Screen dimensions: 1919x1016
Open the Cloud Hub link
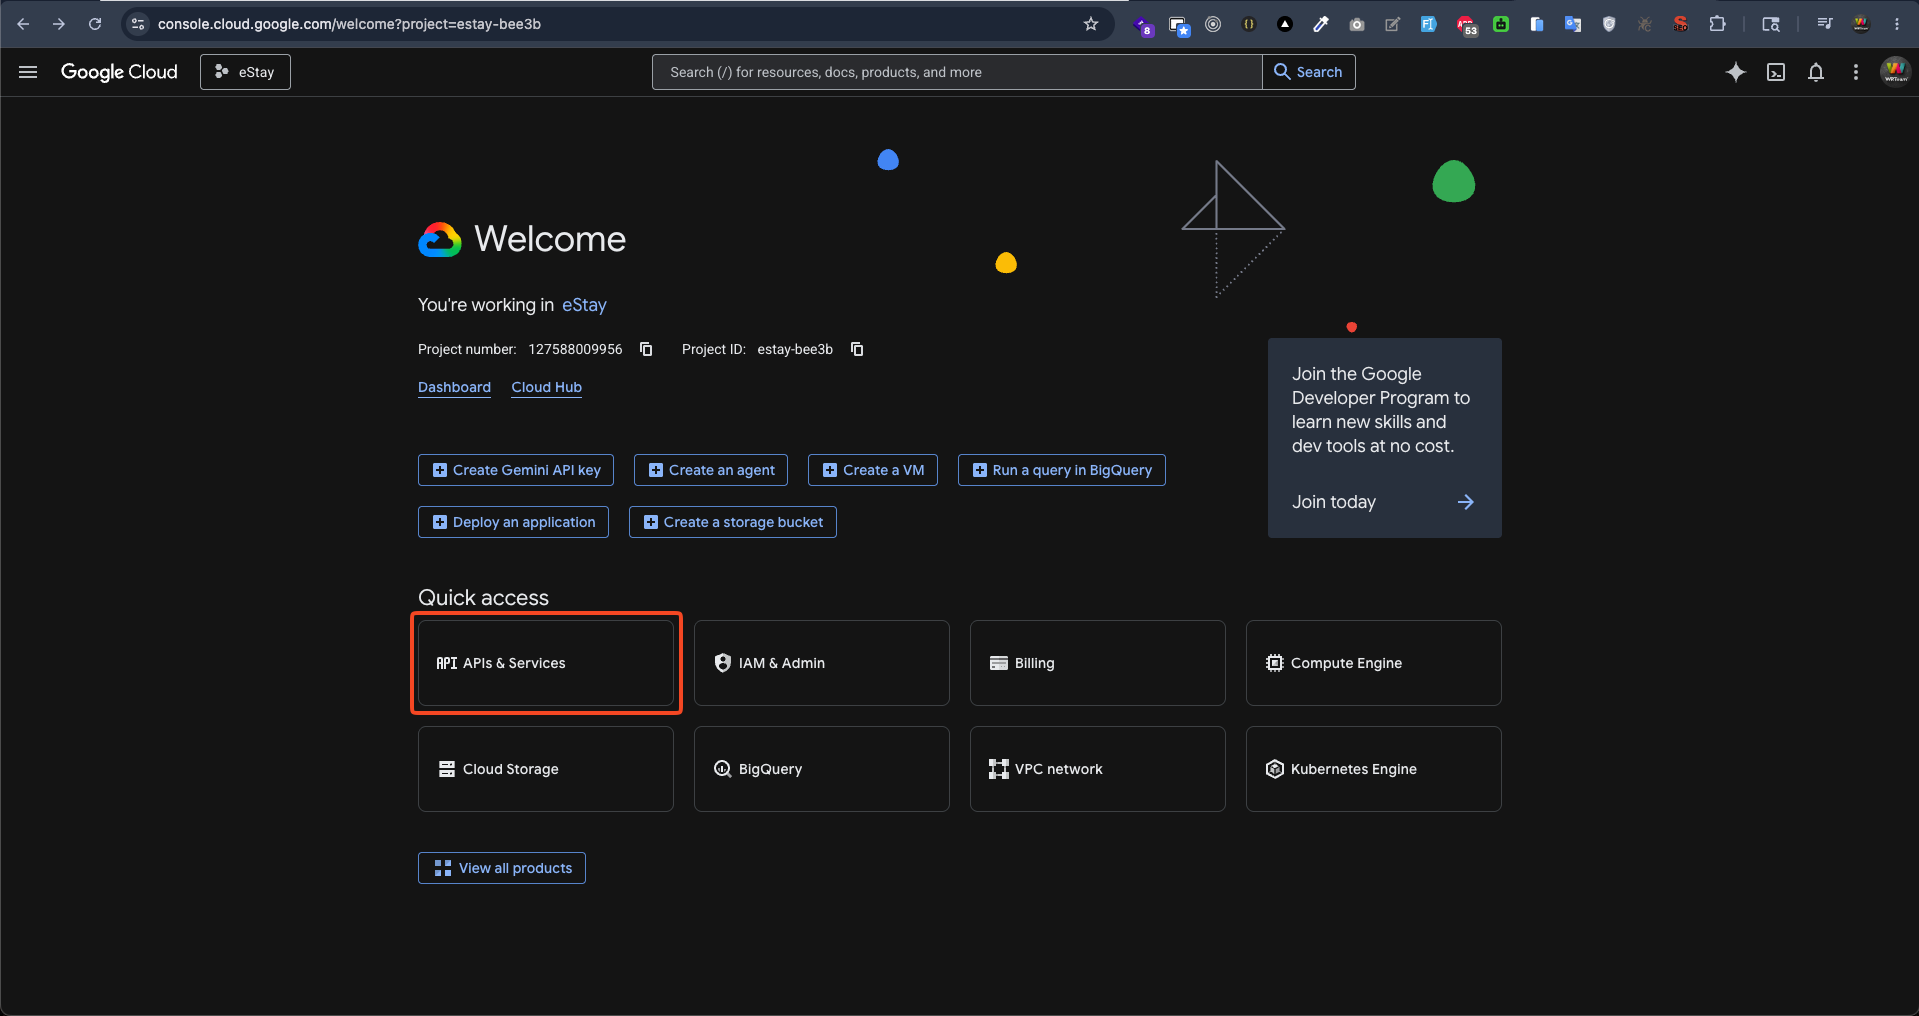[546, 387]
